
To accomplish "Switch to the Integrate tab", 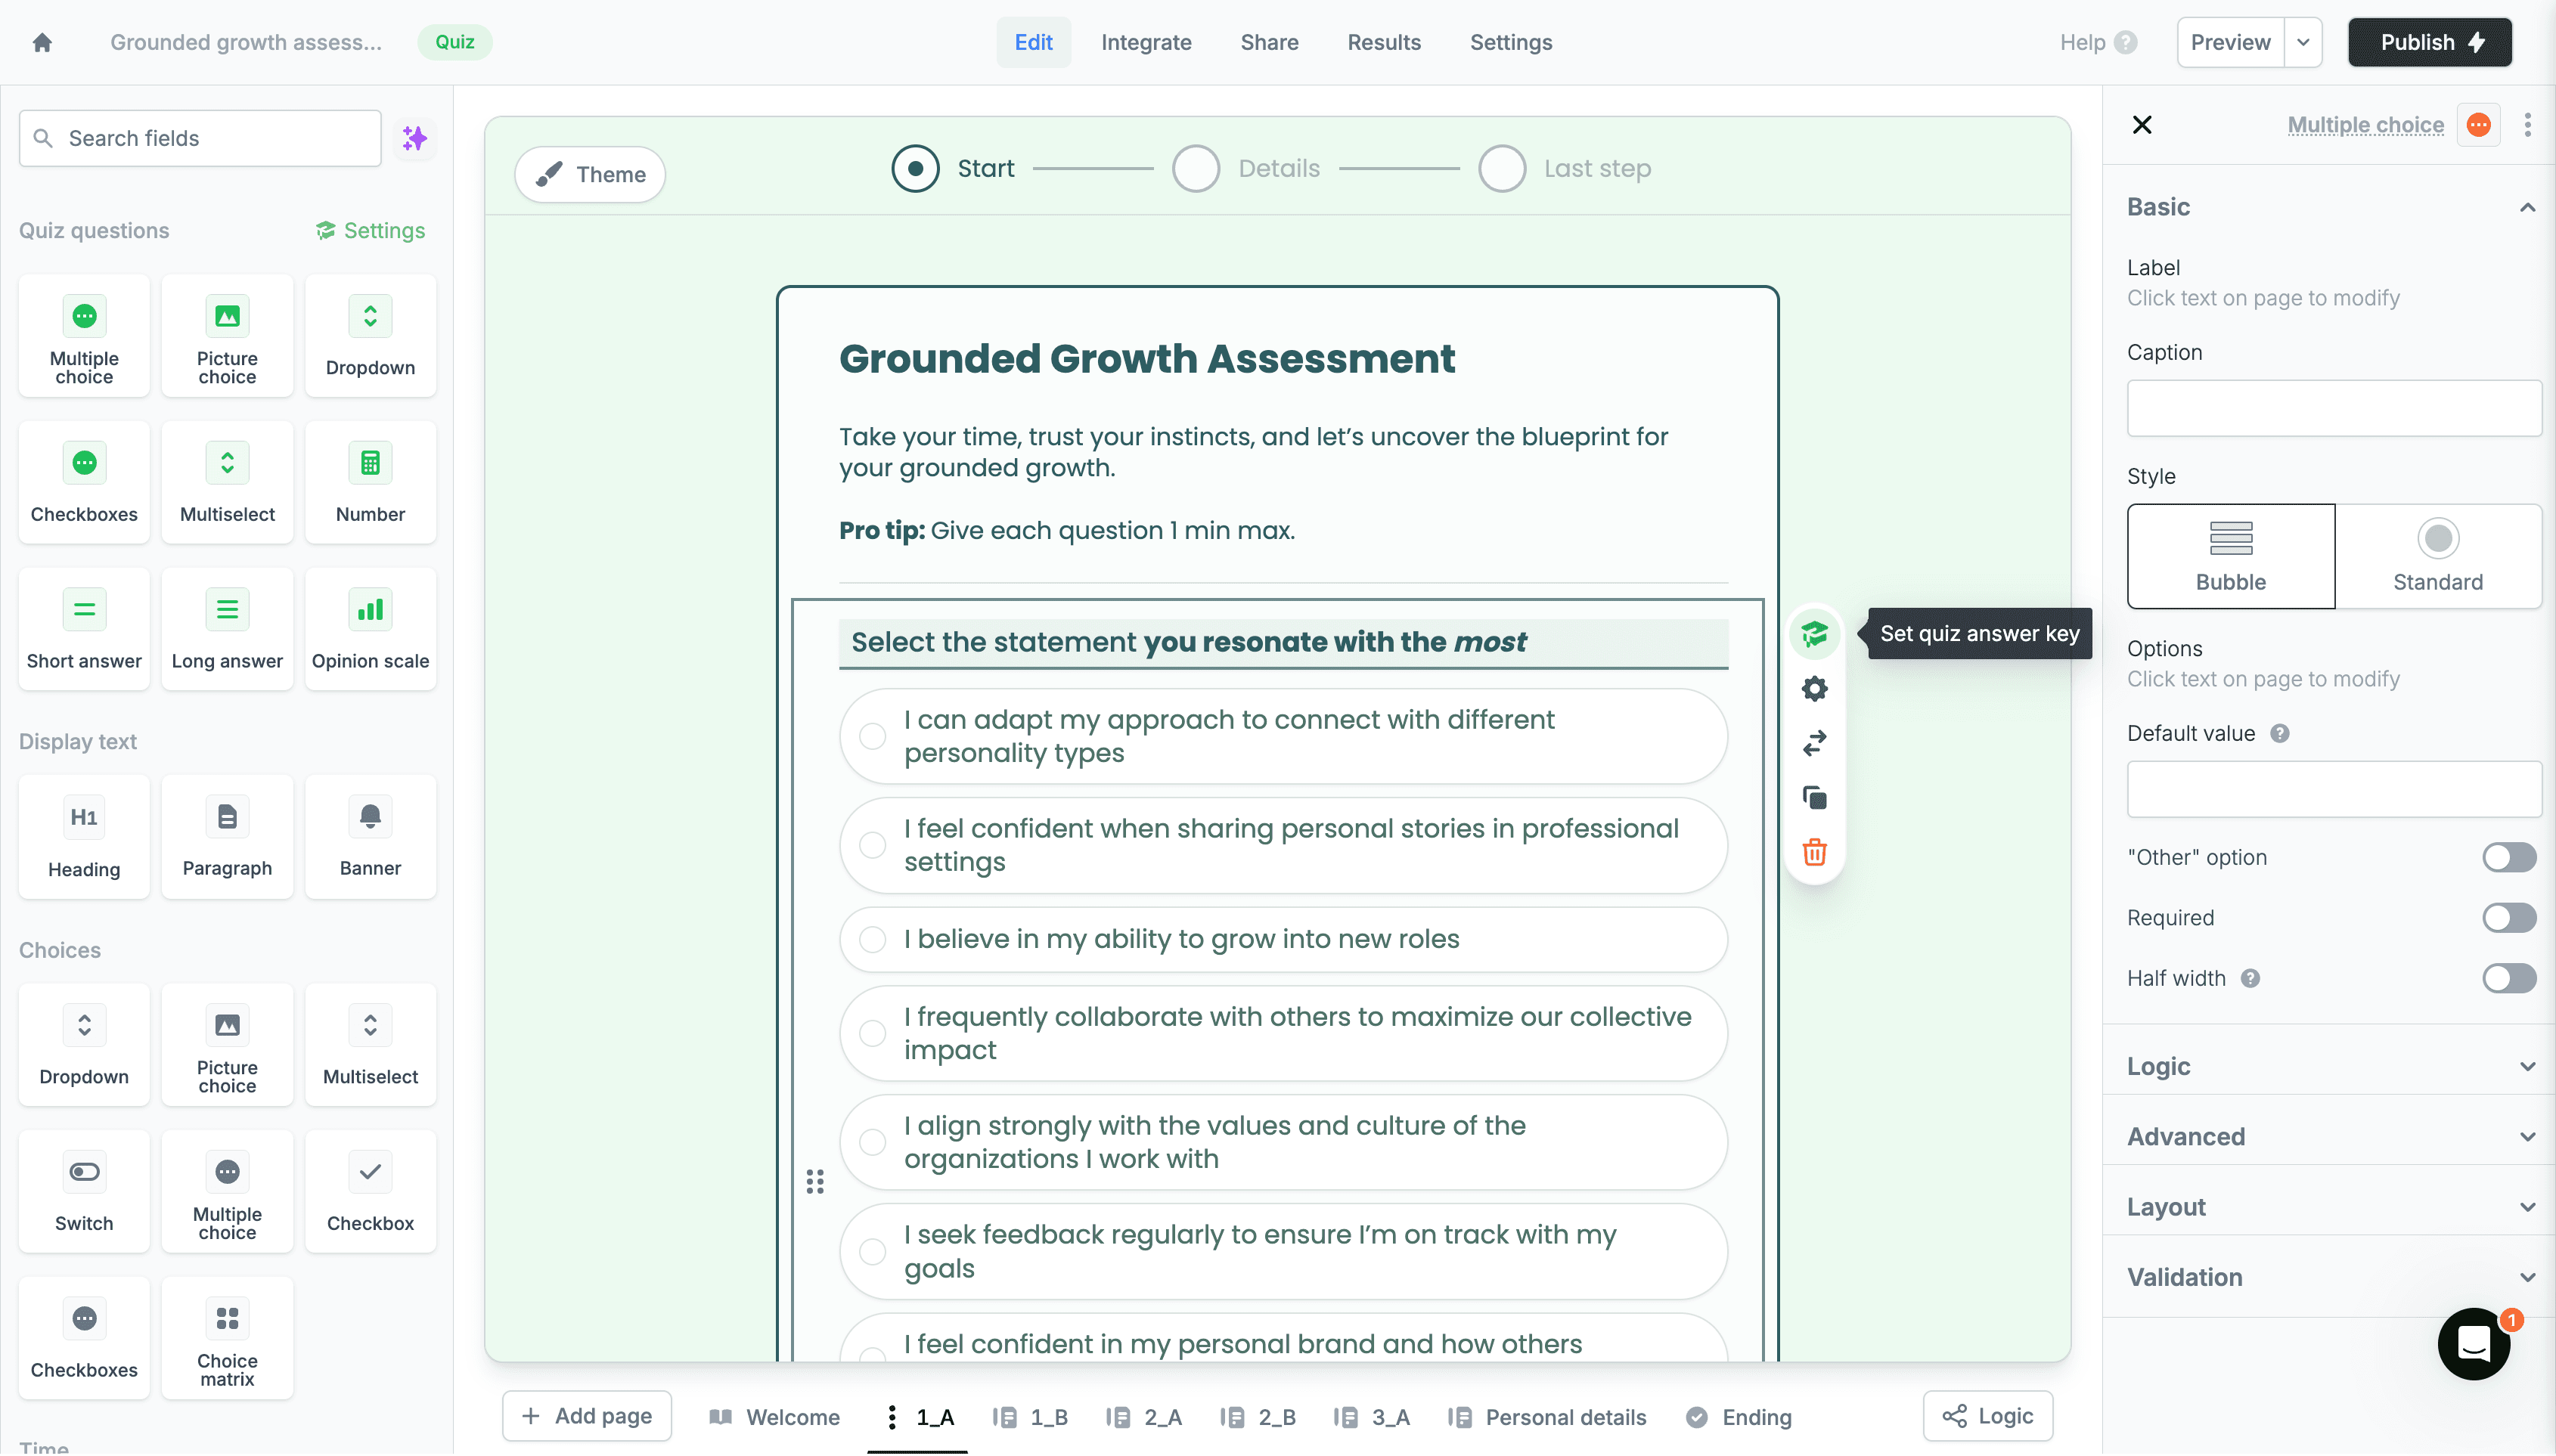I will tap(1146, 42).
